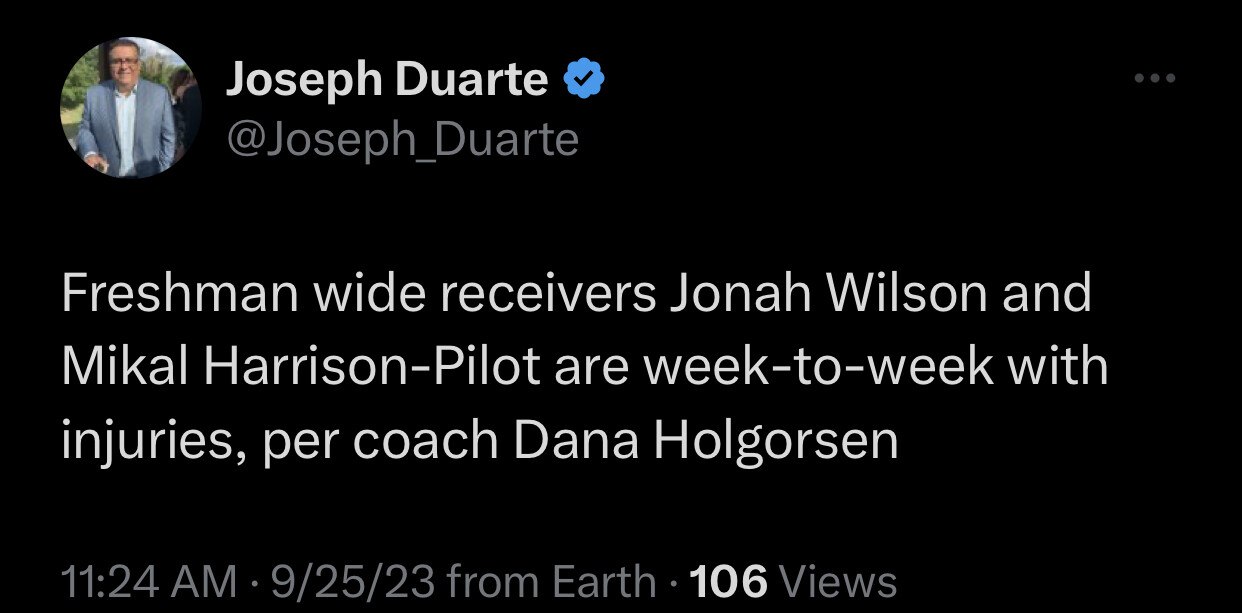This screenshot has height=613, width=1242.
Task: Open the @Joseph_Duarte handle link
Action: coord(403,139)
